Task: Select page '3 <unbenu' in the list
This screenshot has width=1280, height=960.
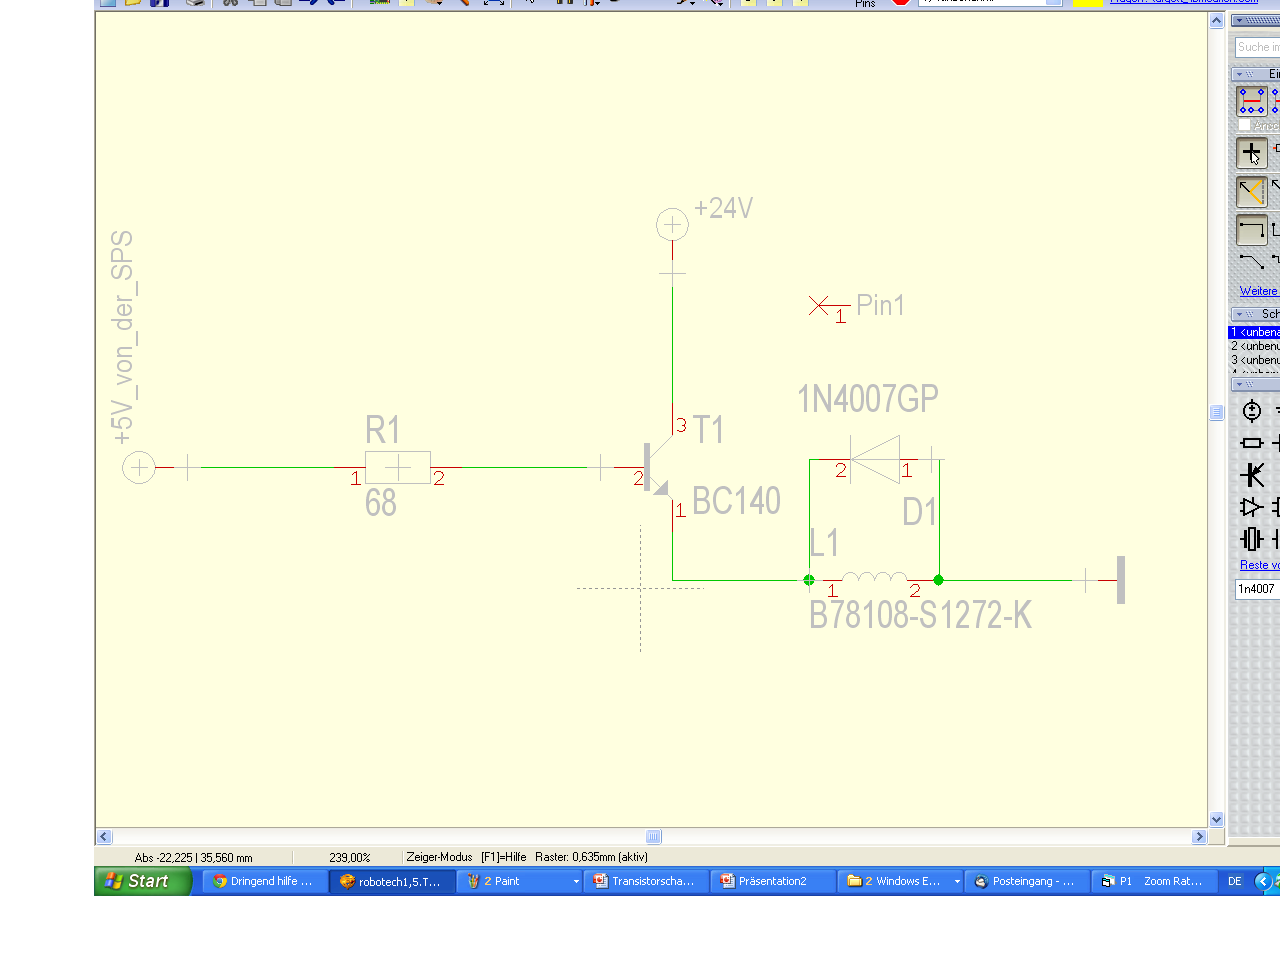Action: coord(1254,360)
